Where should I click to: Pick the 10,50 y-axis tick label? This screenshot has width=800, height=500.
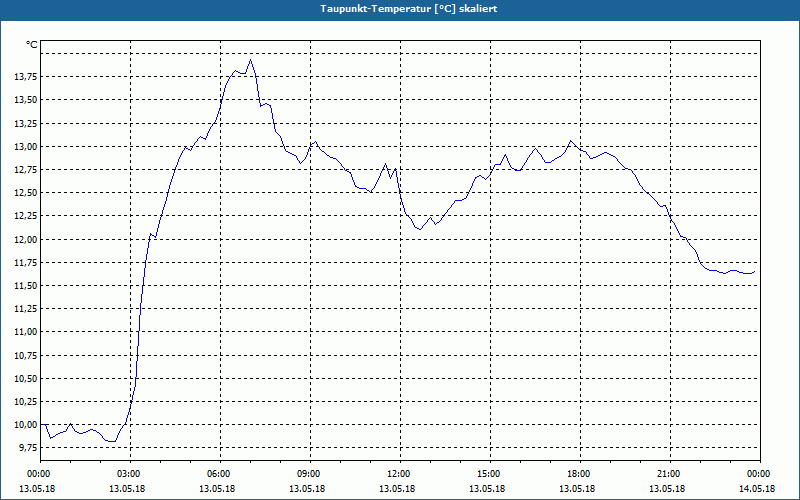coord(27,379)
